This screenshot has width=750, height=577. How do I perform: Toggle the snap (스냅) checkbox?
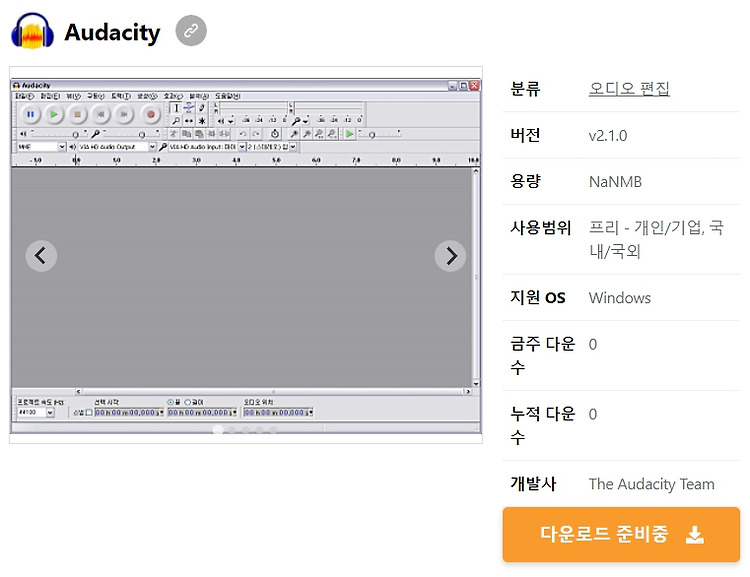point(89,412)
